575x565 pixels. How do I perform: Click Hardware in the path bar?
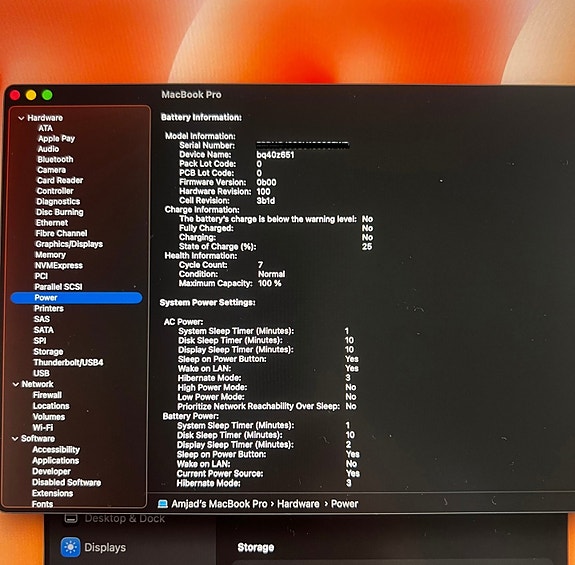(298, 504)
